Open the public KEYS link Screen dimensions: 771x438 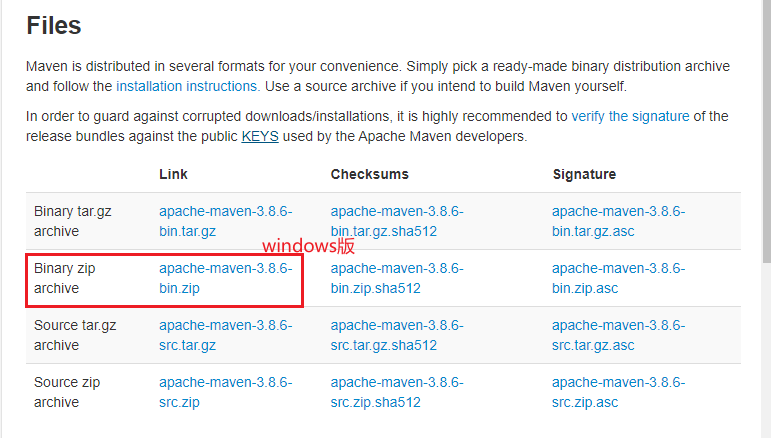[260, 135]
